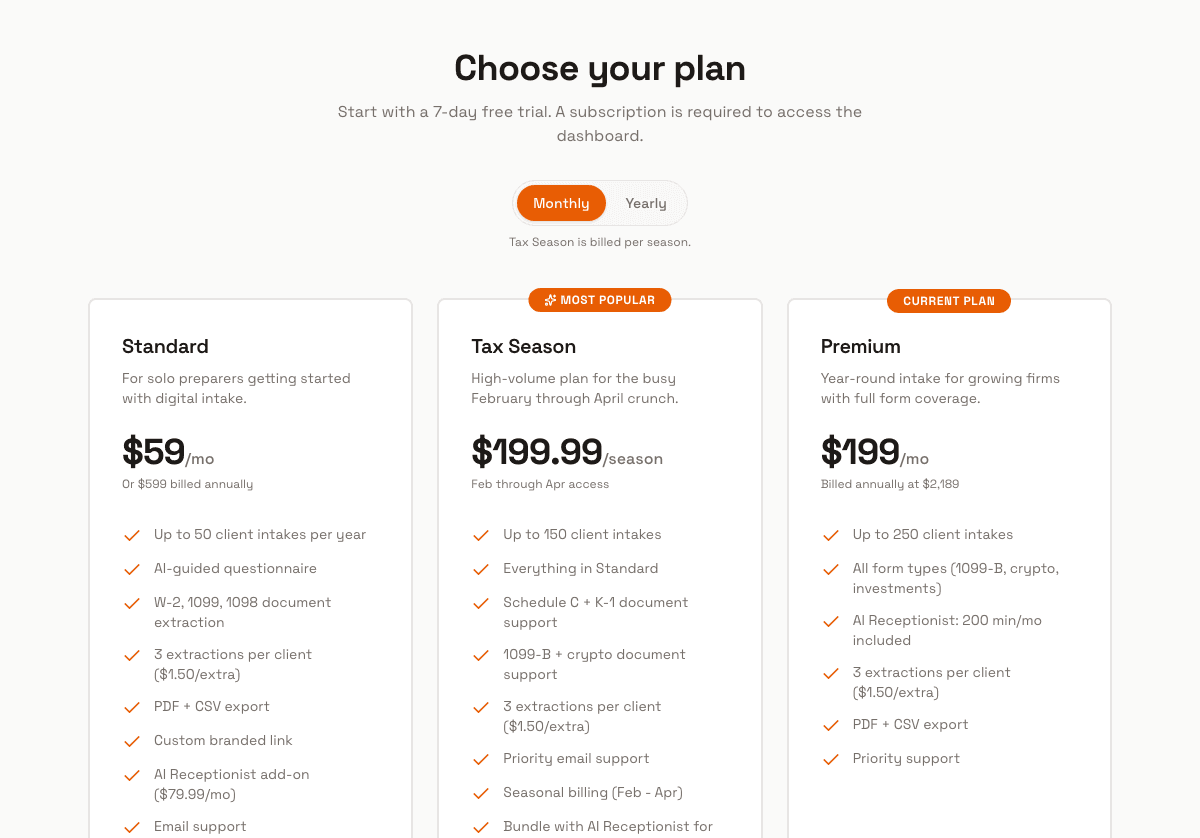
Task: Click the sparkle icon on MOST POPULAR badge
Action: pos(548,299)
